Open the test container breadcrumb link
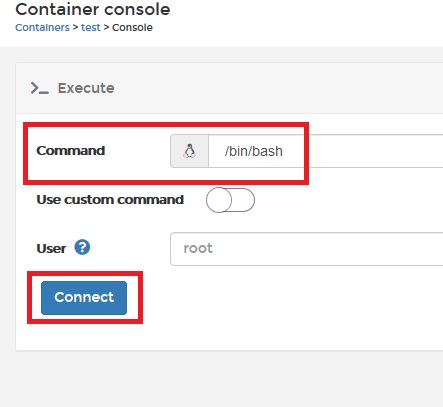The height and width of the screenshot is (407, 443). click(x=91, y=27)
